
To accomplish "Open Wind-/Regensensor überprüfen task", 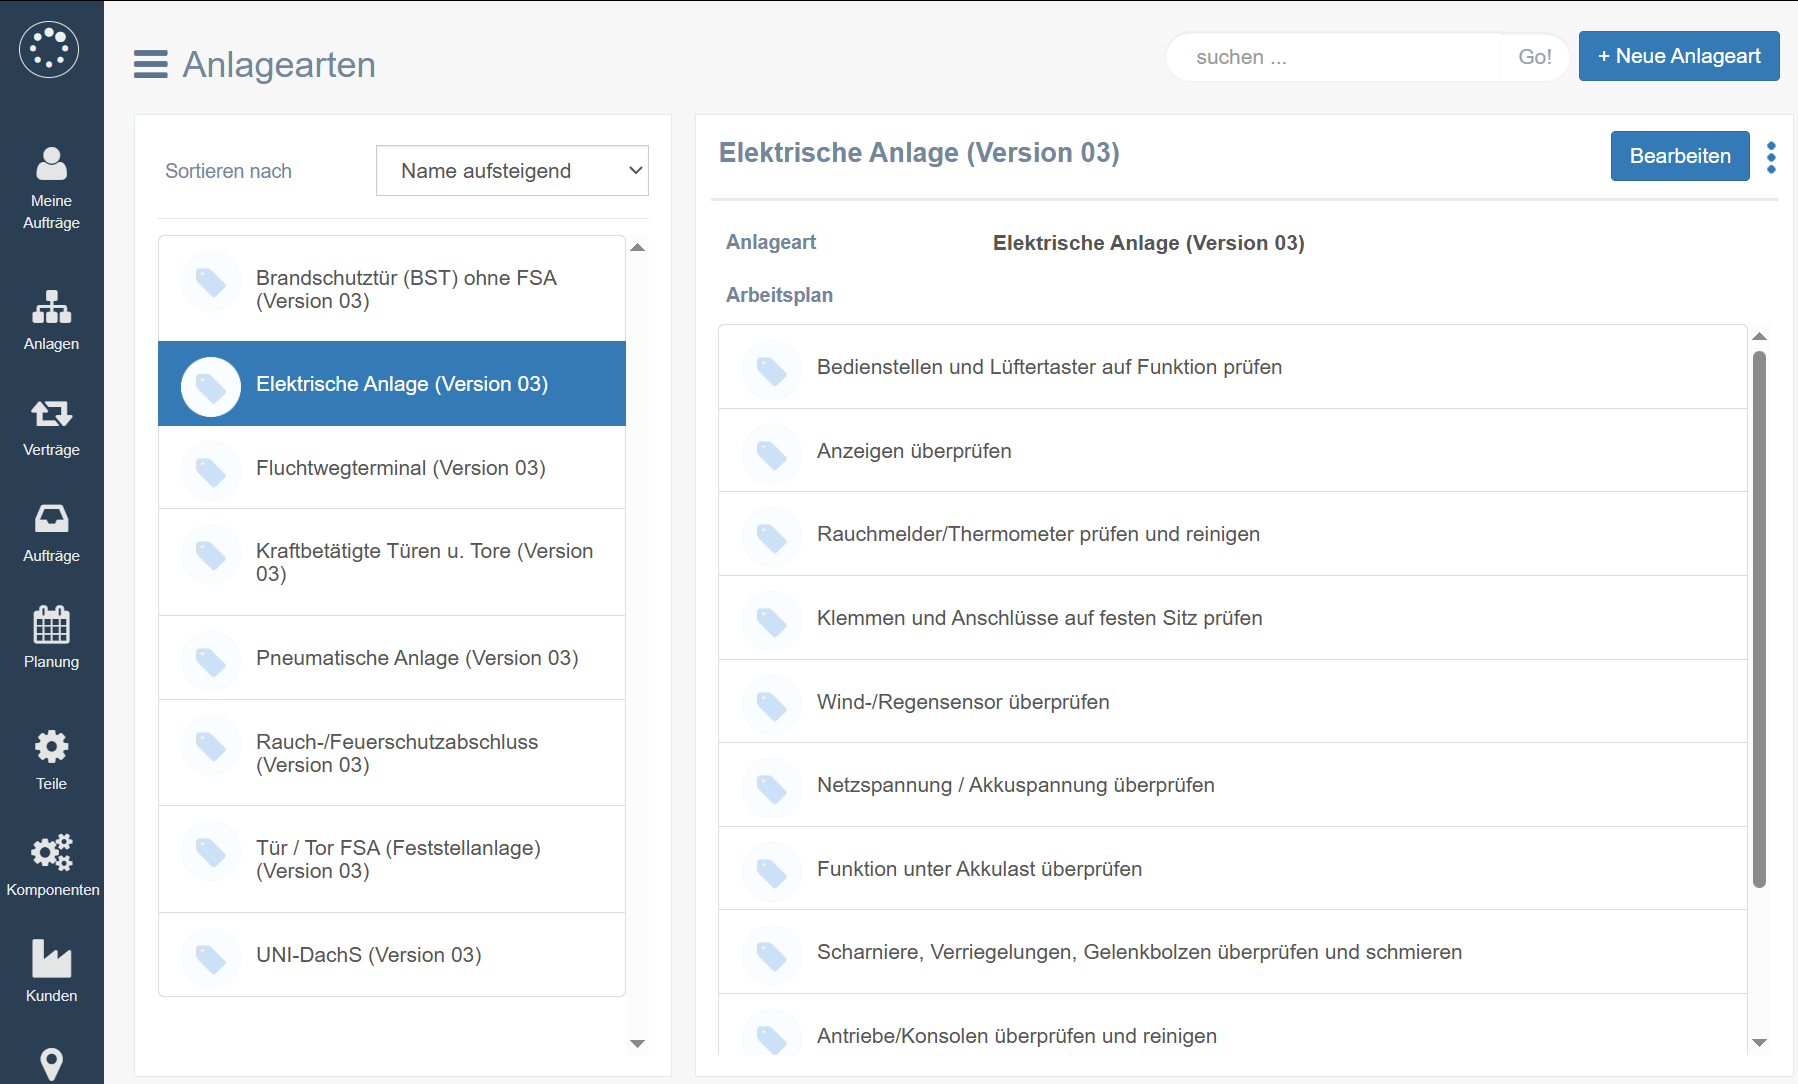I will (963, 702).
